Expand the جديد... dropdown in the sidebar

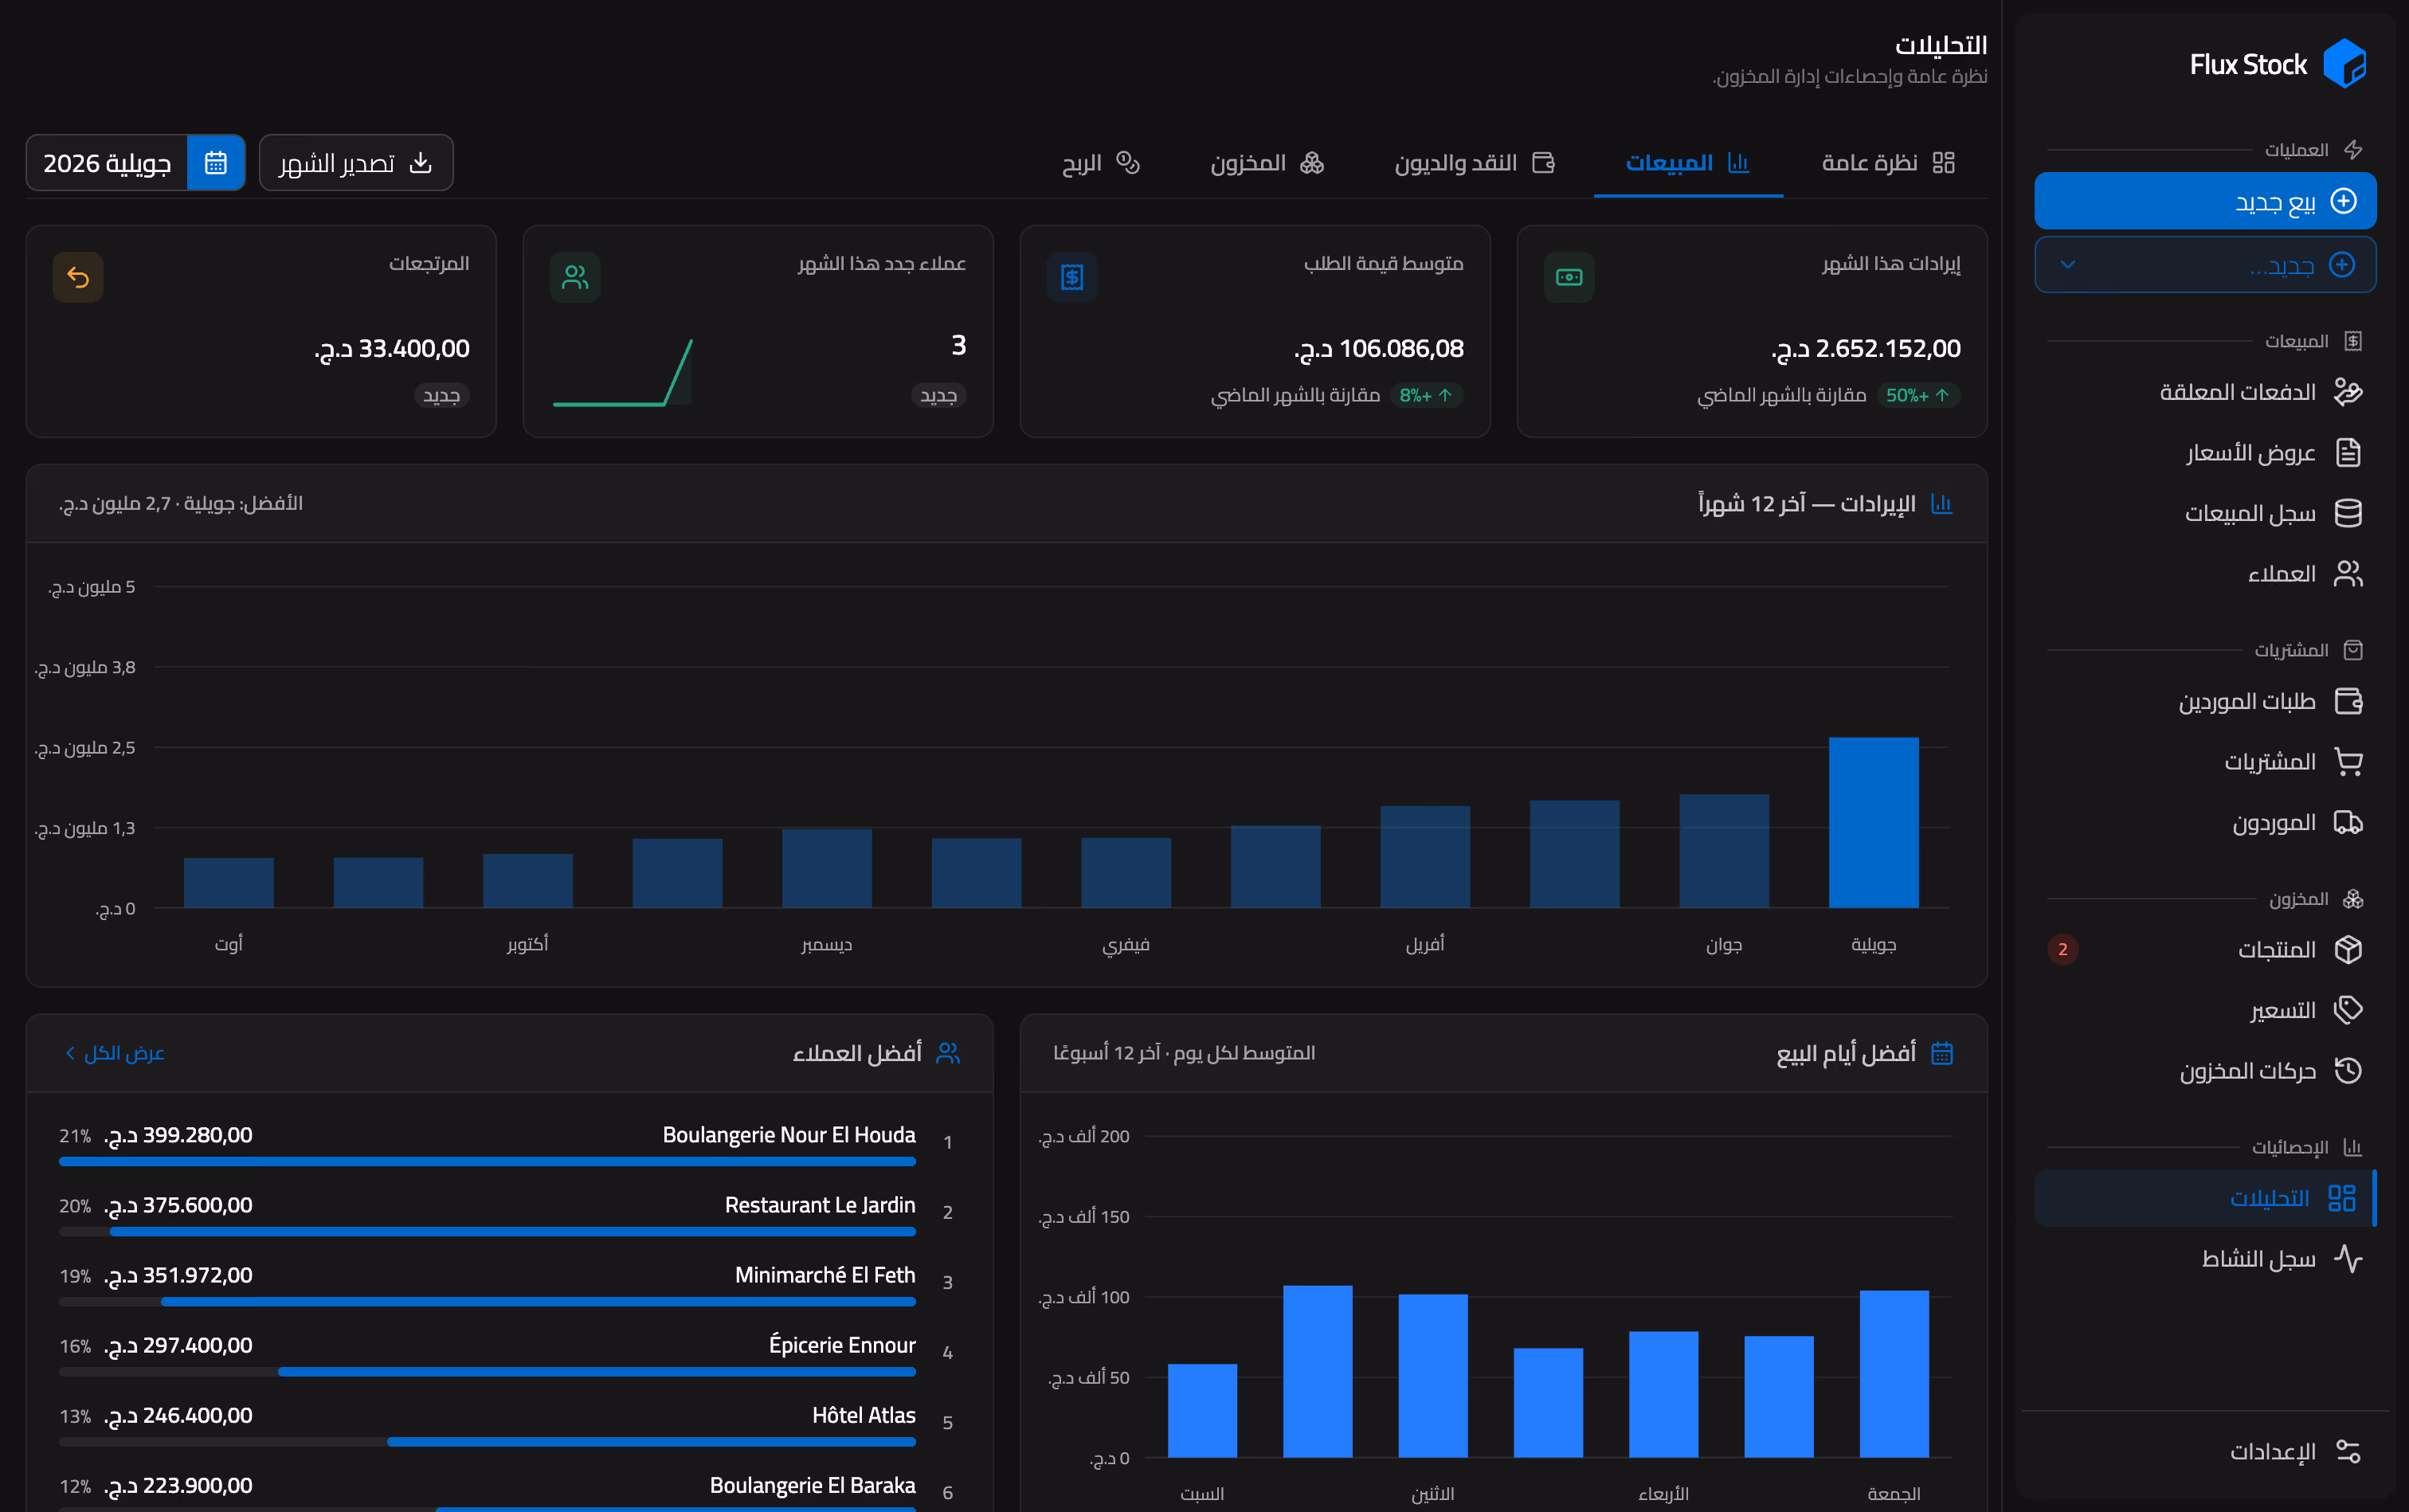click(x=2206, y=265)
